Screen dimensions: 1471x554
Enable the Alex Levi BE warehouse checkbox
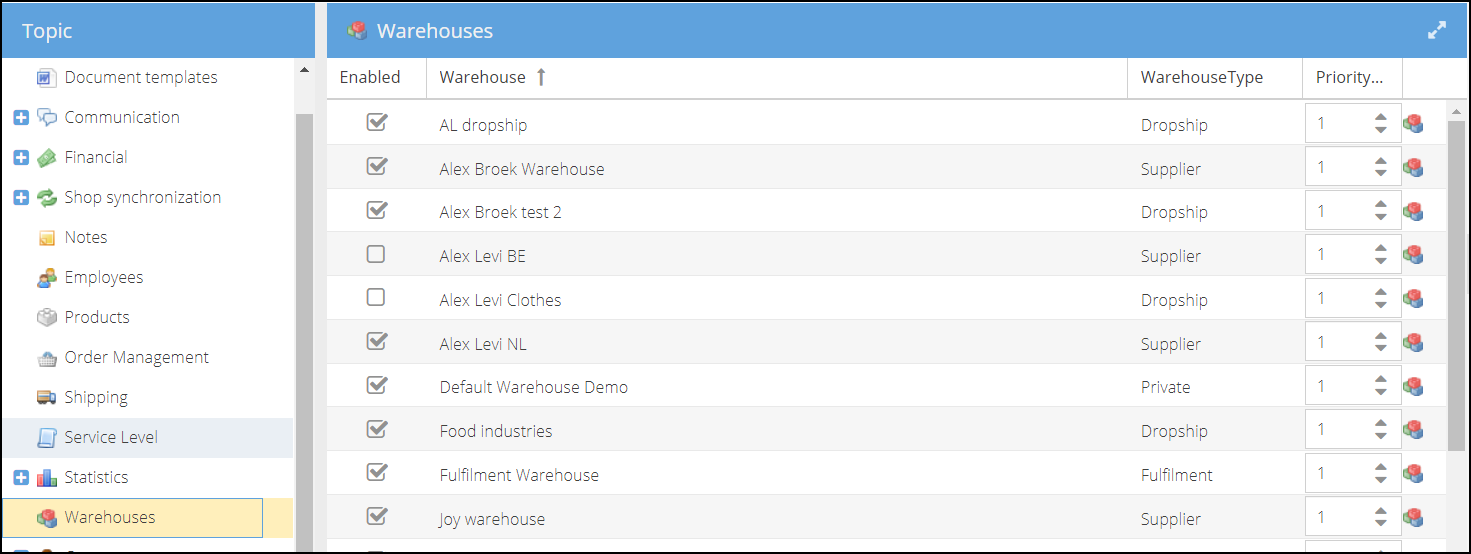(376, 255)
